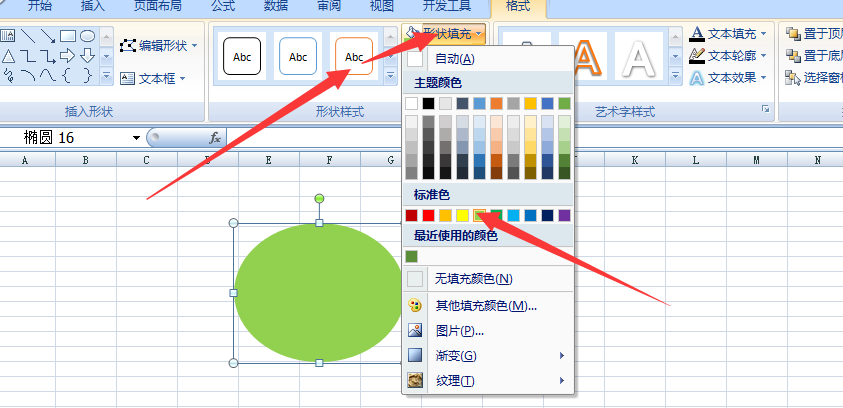Viewport: 843px width, 408px height.
Task: Expand 纹理 submenu arrow
Action: point(562,381)
